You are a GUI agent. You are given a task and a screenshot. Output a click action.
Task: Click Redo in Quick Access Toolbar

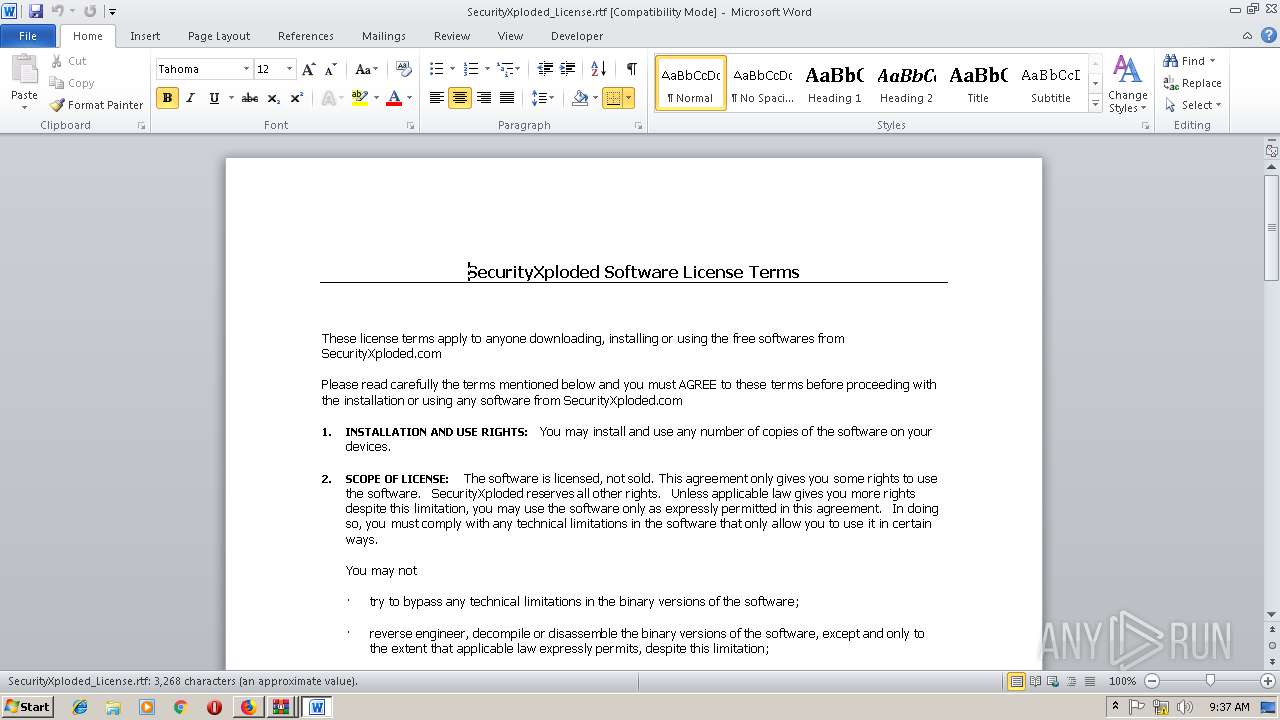pyautogui.click(x=90, y=11)
